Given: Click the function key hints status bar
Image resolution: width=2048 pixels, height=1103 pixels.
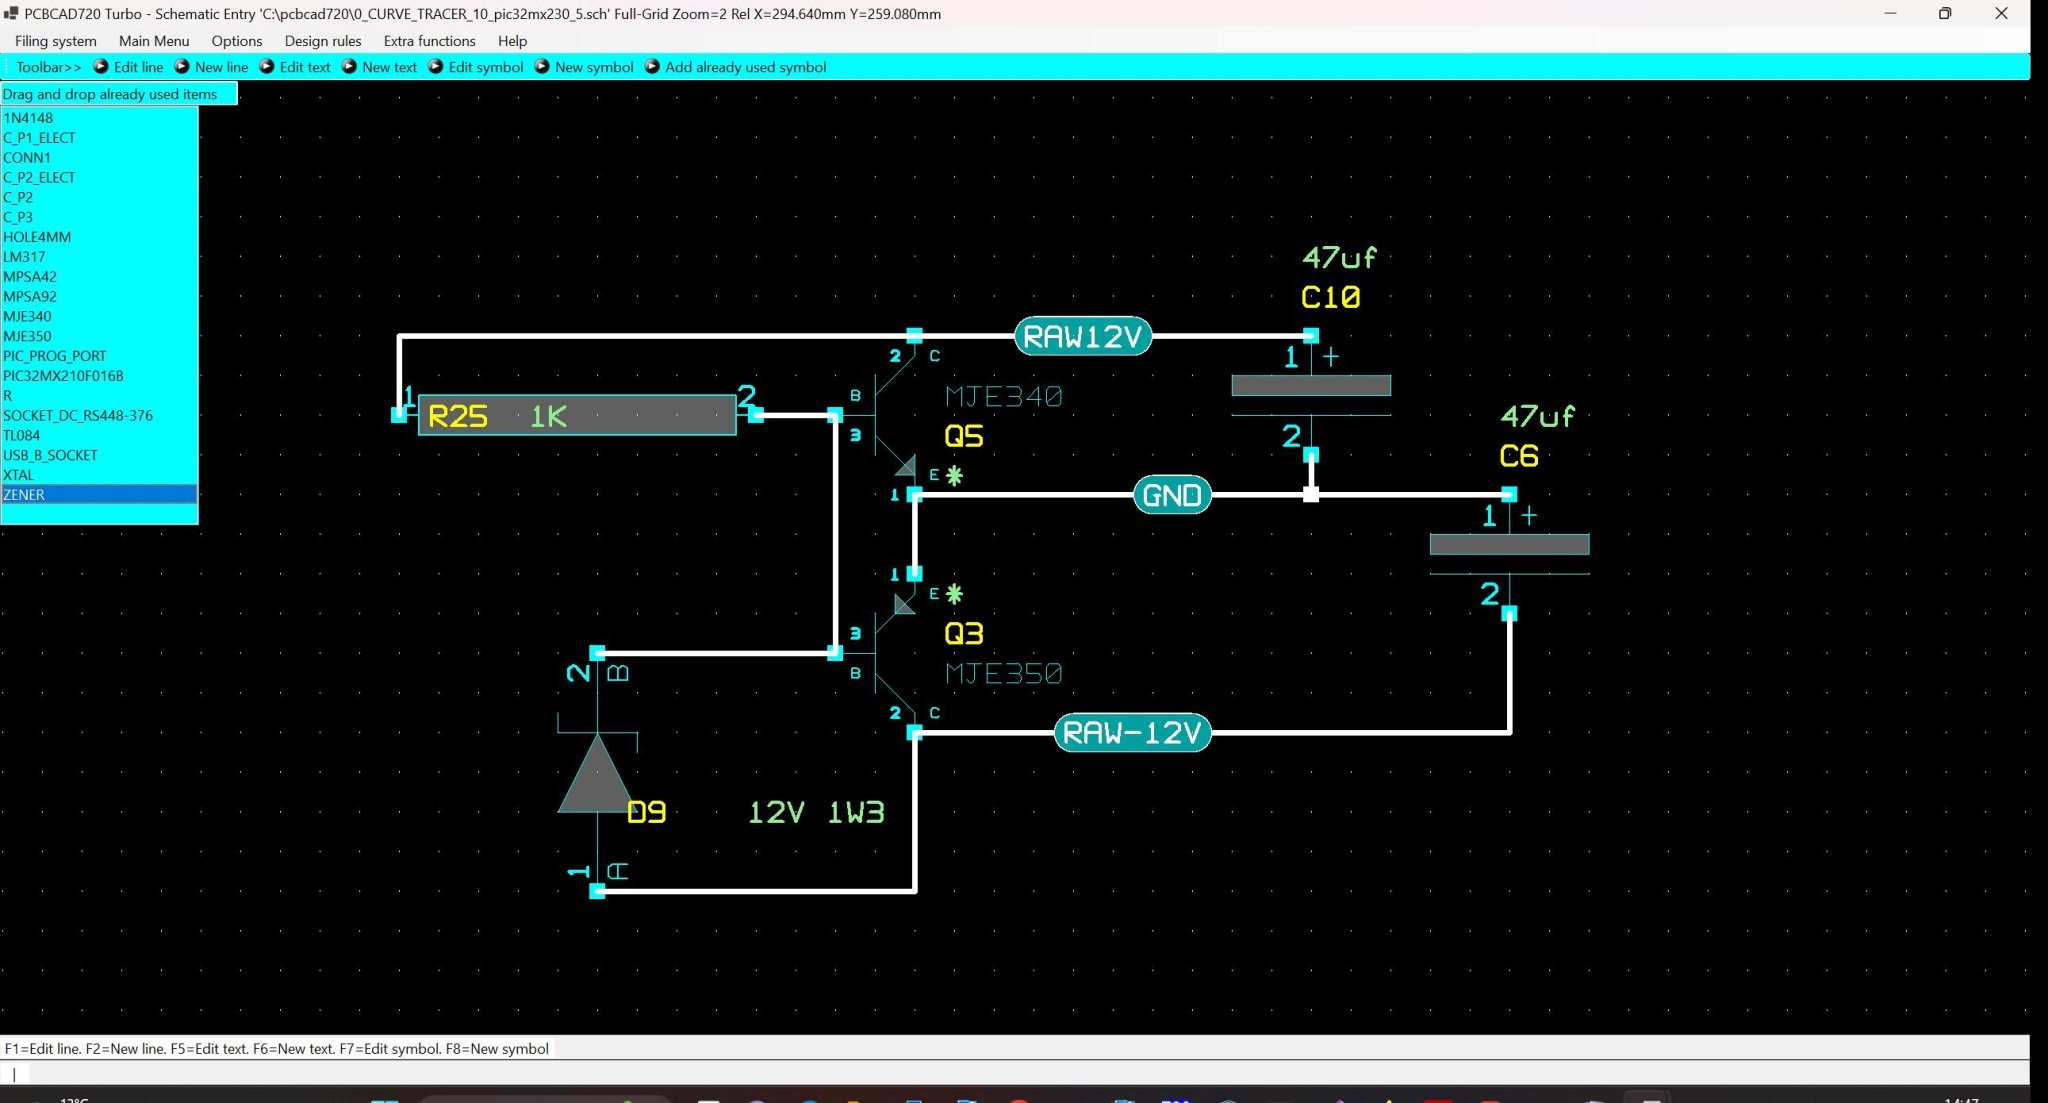Looking at the screenshot, I should (x=277, y=1049).
